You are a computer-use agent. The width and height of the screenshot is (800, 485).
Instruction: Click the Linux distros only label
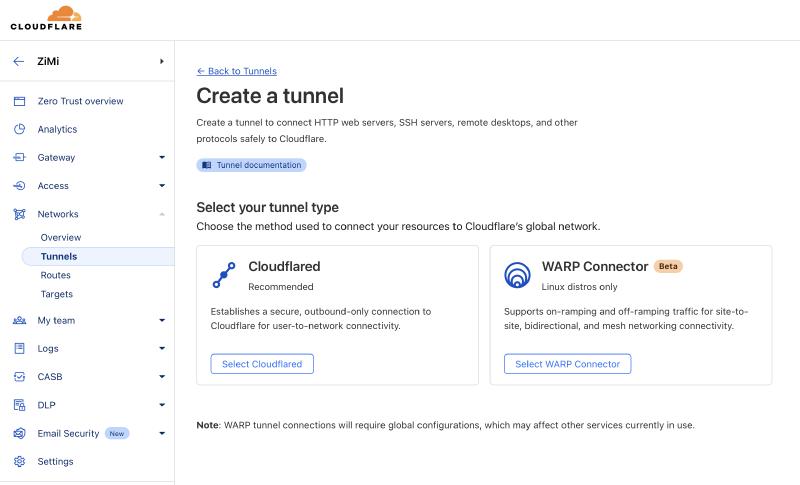point(579,287)
